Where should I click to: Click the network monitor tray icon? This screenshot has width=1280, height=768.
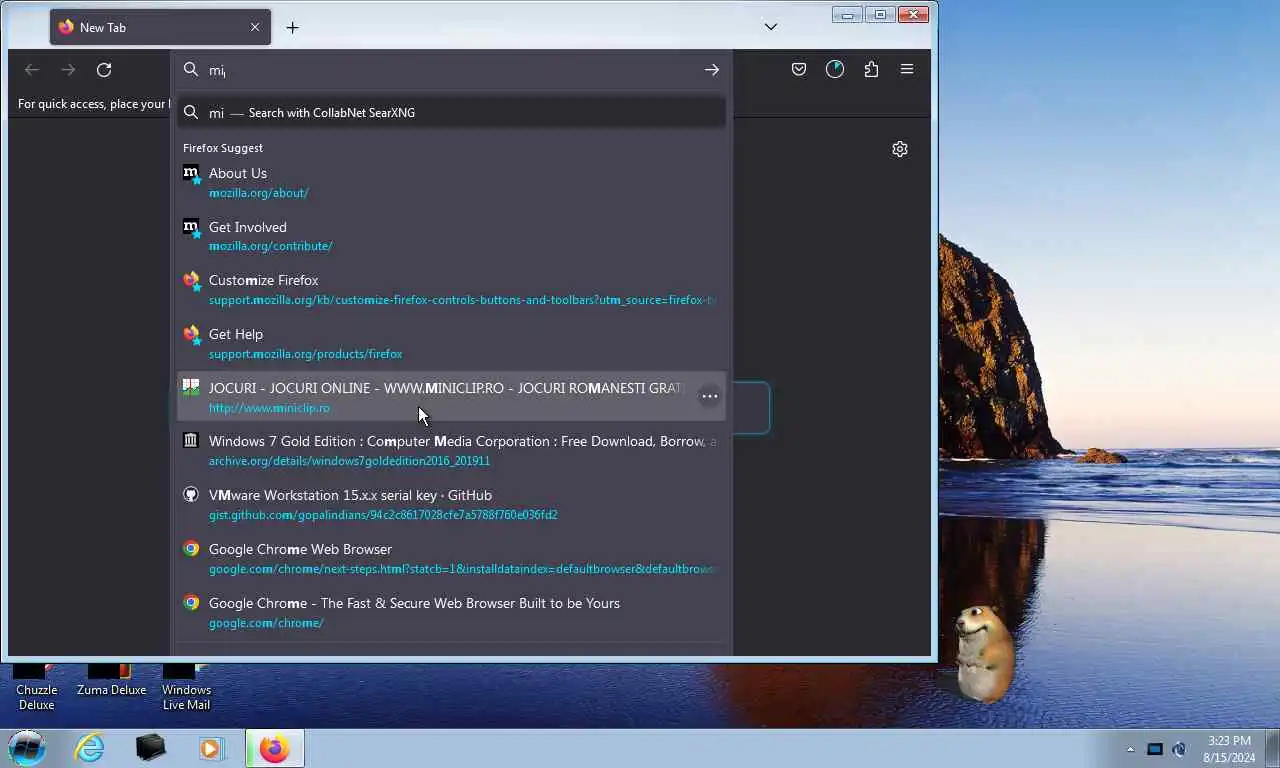(1155, 749)
